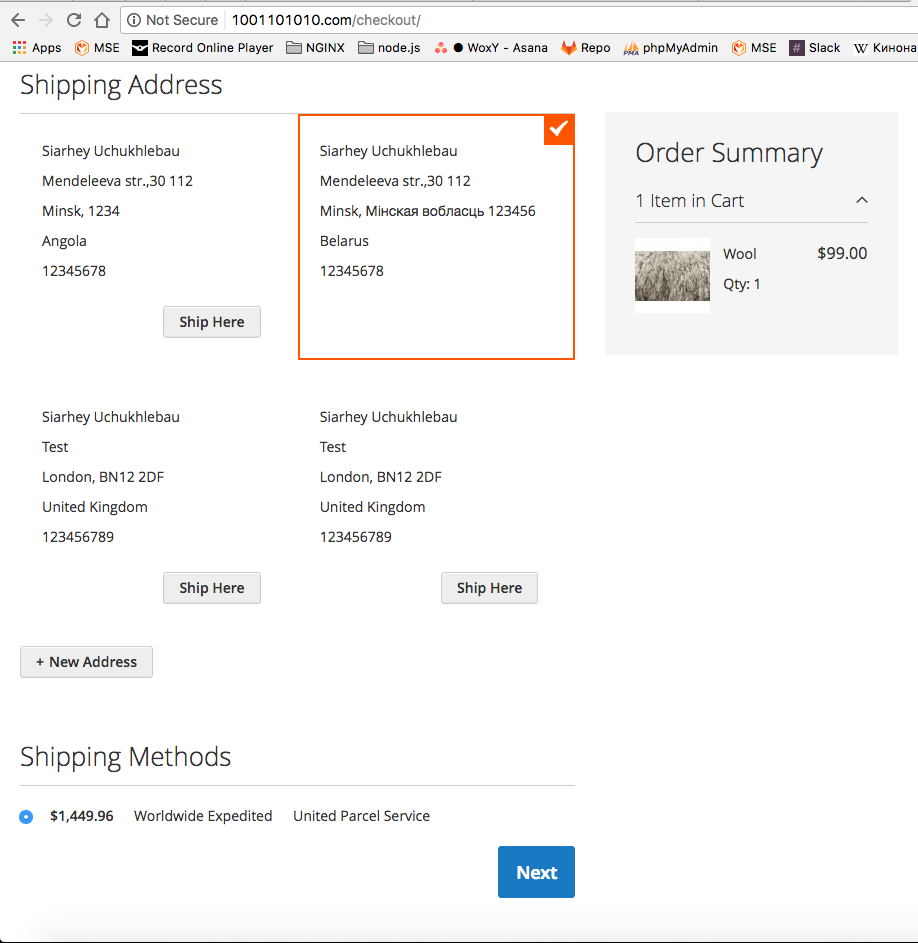The height and width of the screenshot is (943, 918).
Task: Reload the page with refresh icon
Action: tap(73, 20)
